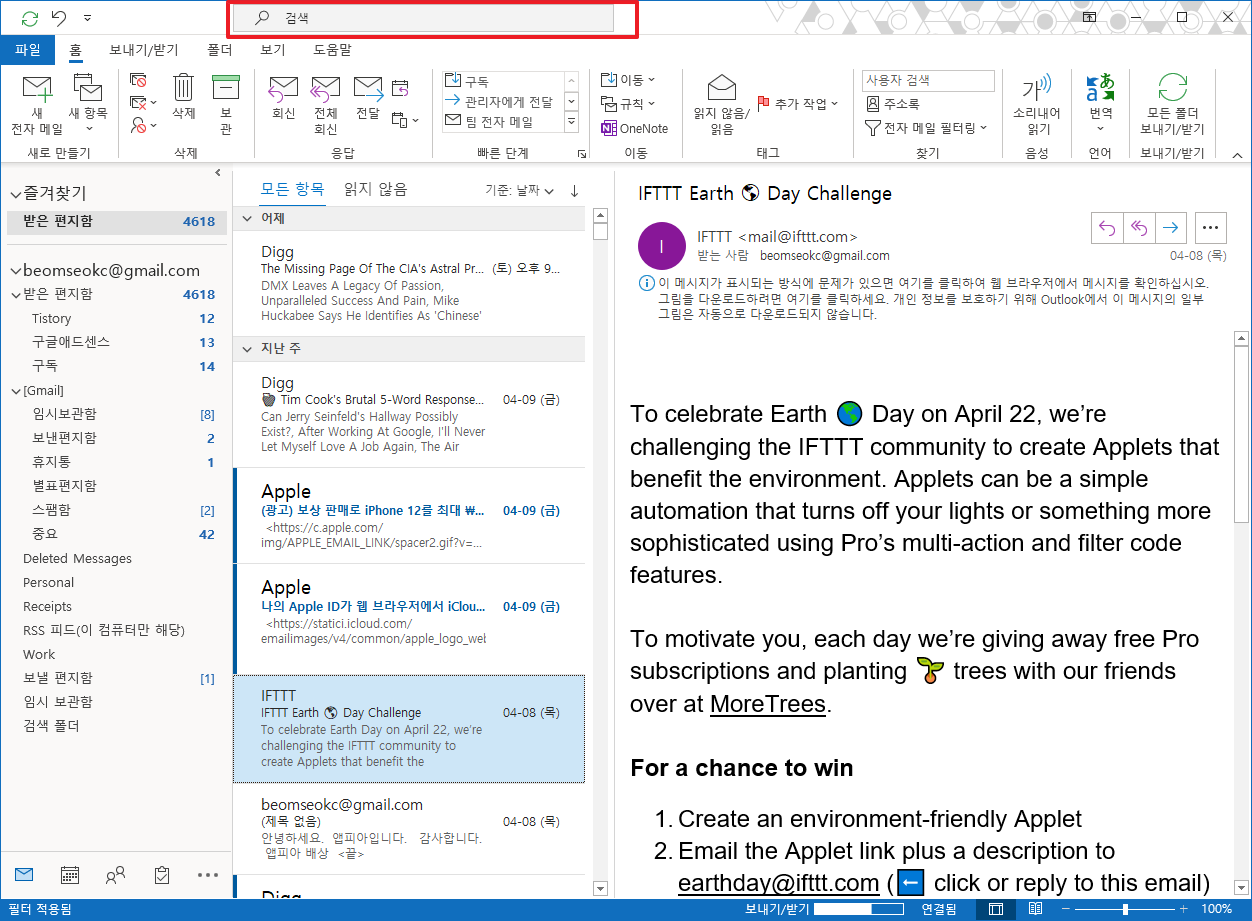Open the 파일 tab
The height and width of the screenshot is (921, 1252).
28,49
